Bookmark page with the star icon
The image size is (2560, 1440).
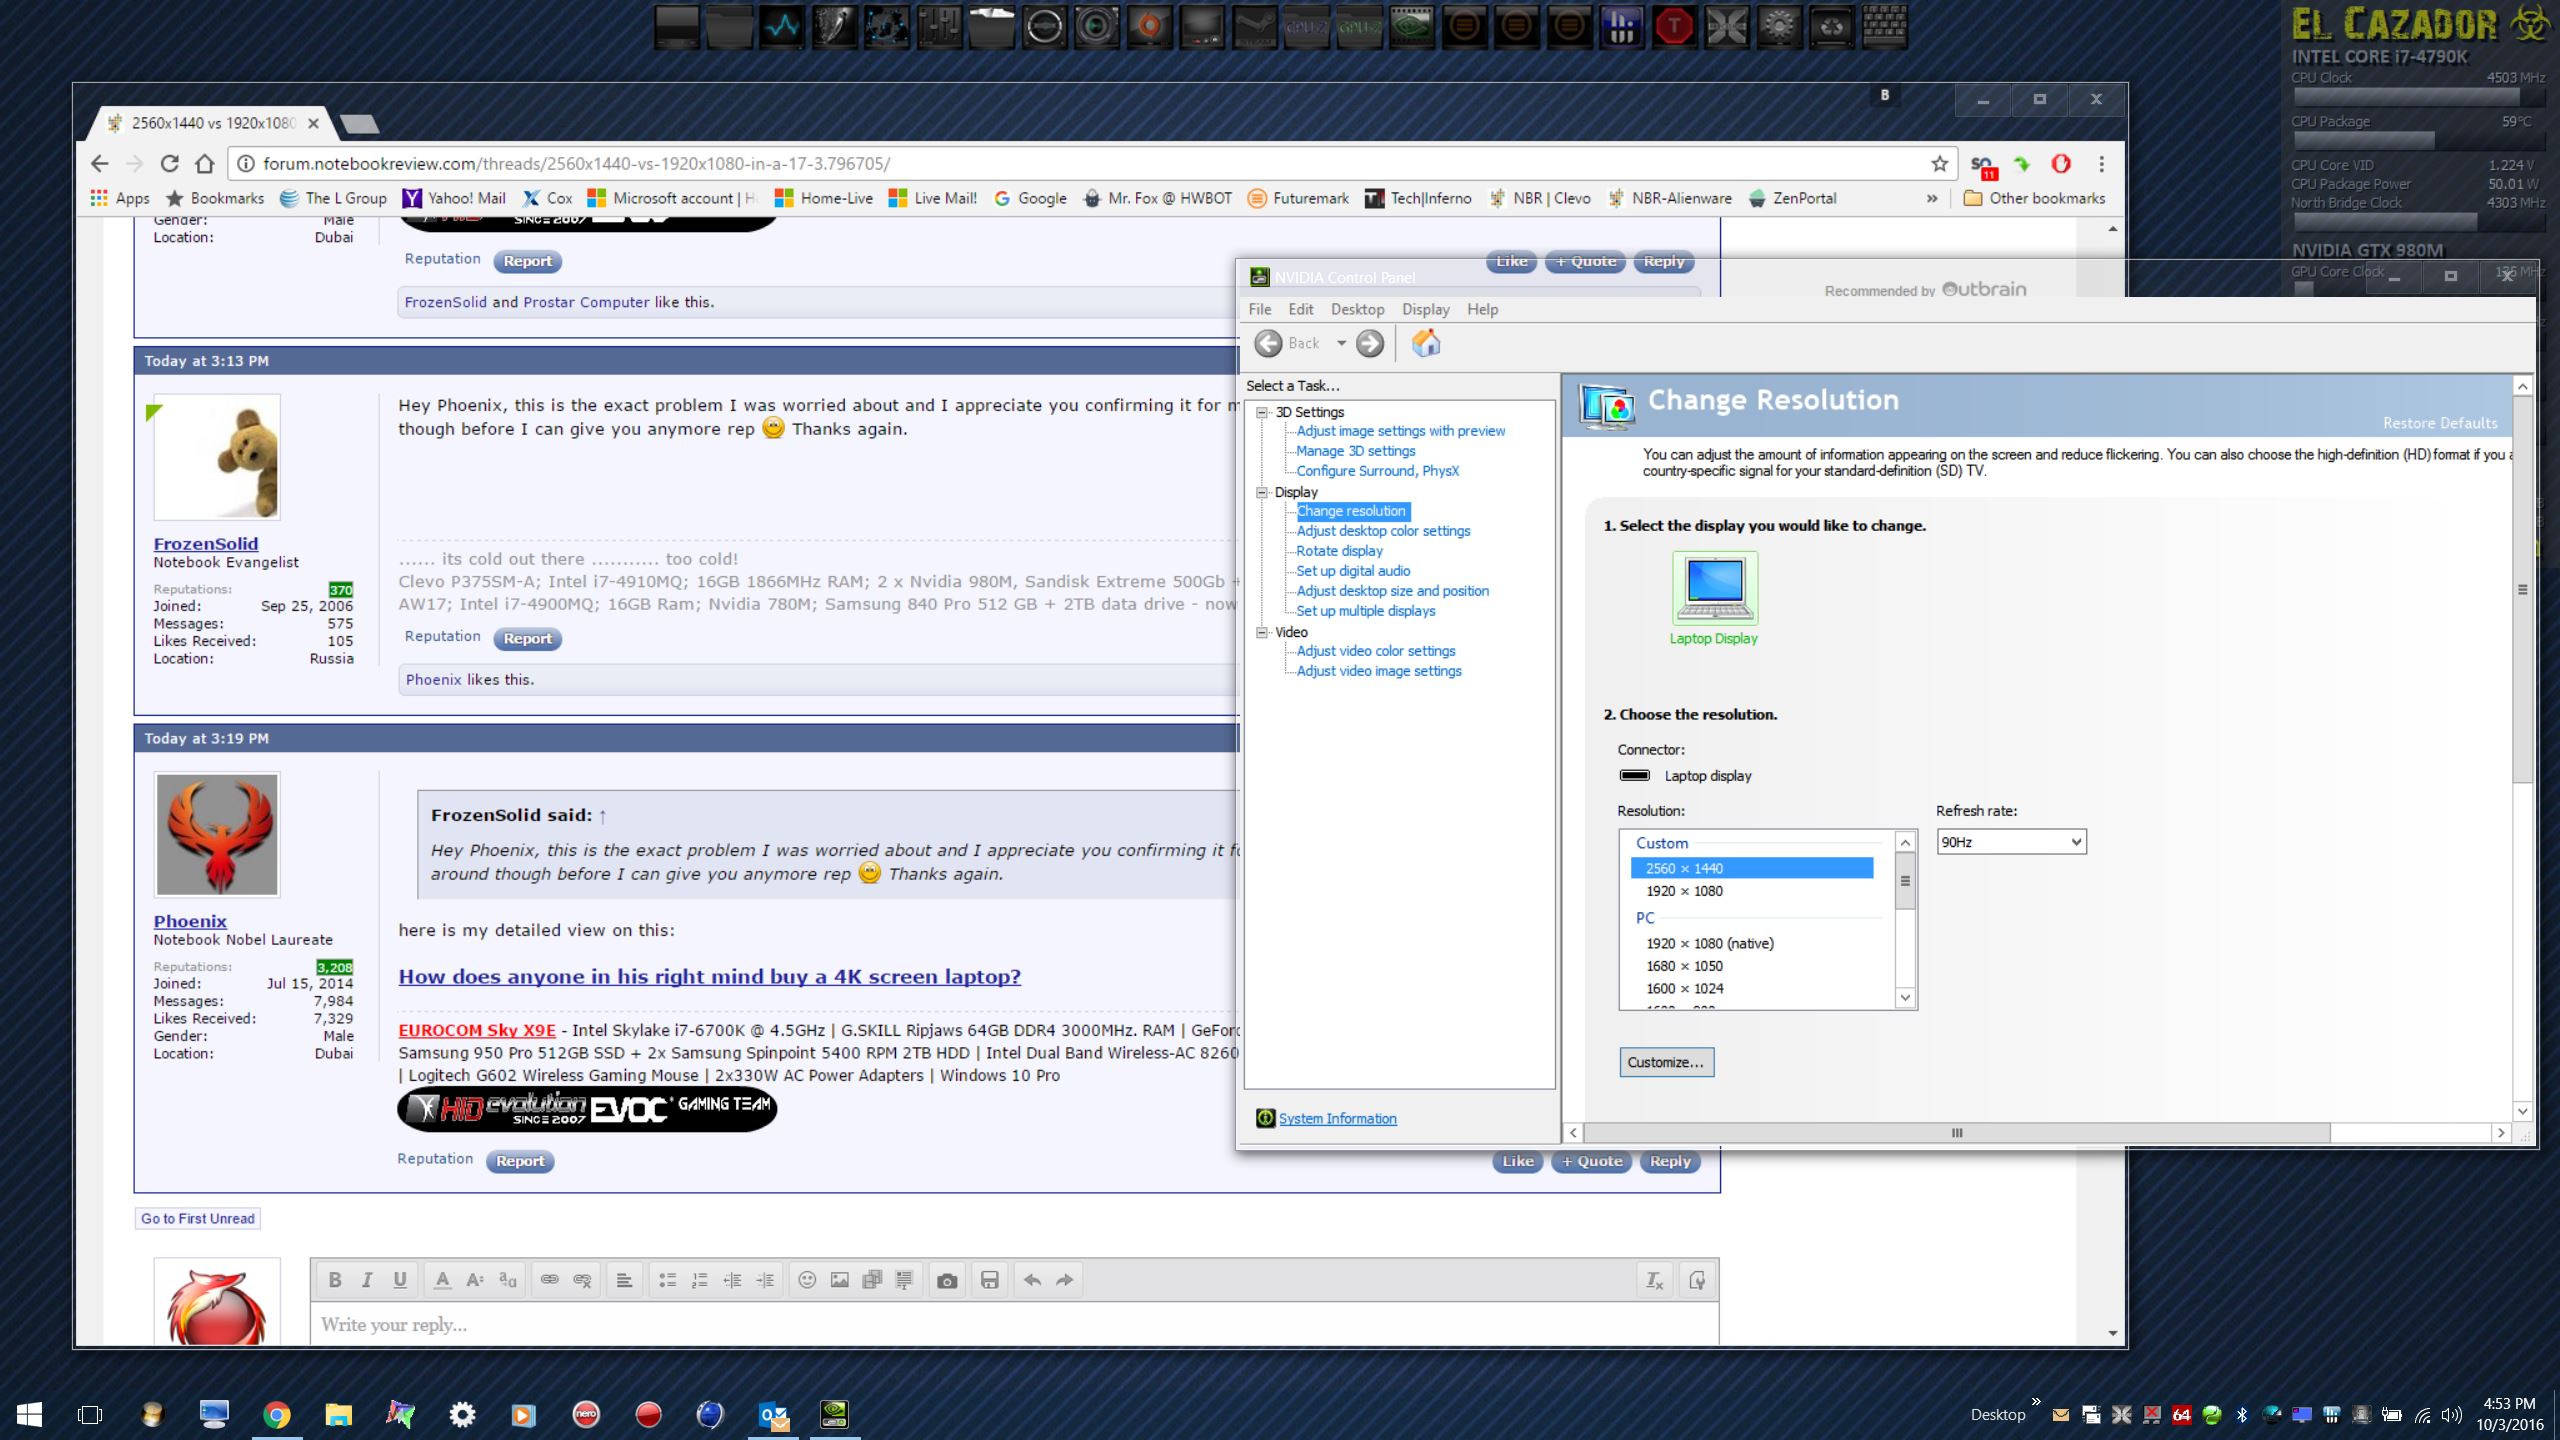click(1939, 163)
